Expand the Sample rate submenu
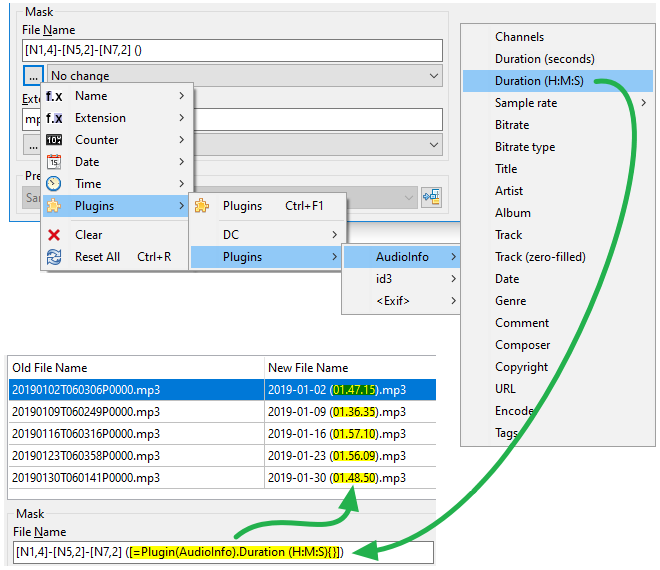Image resolution: width=660 pixels, height=570 pixels. click(556, 103)
